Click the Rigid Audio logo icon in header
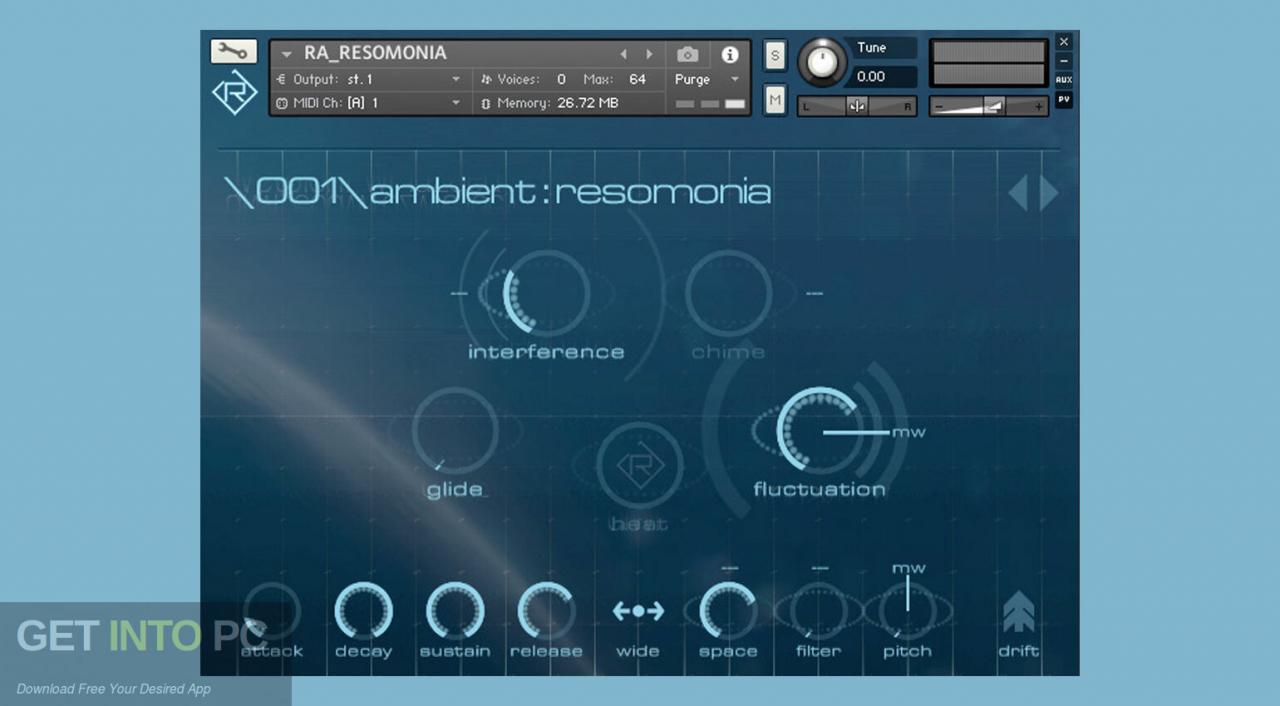 point(234,94)
